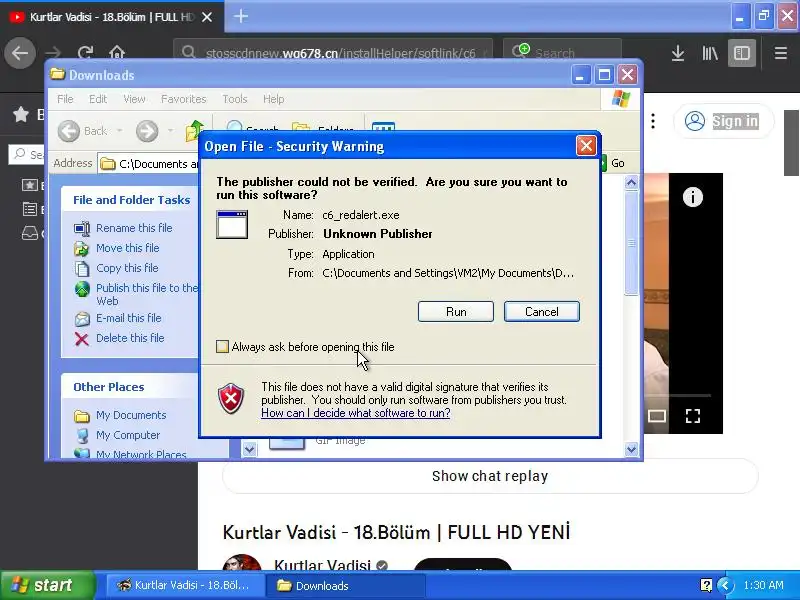Click the system tray clock 1:30 AM
800x600 pixels.
(x=763, y=585)
